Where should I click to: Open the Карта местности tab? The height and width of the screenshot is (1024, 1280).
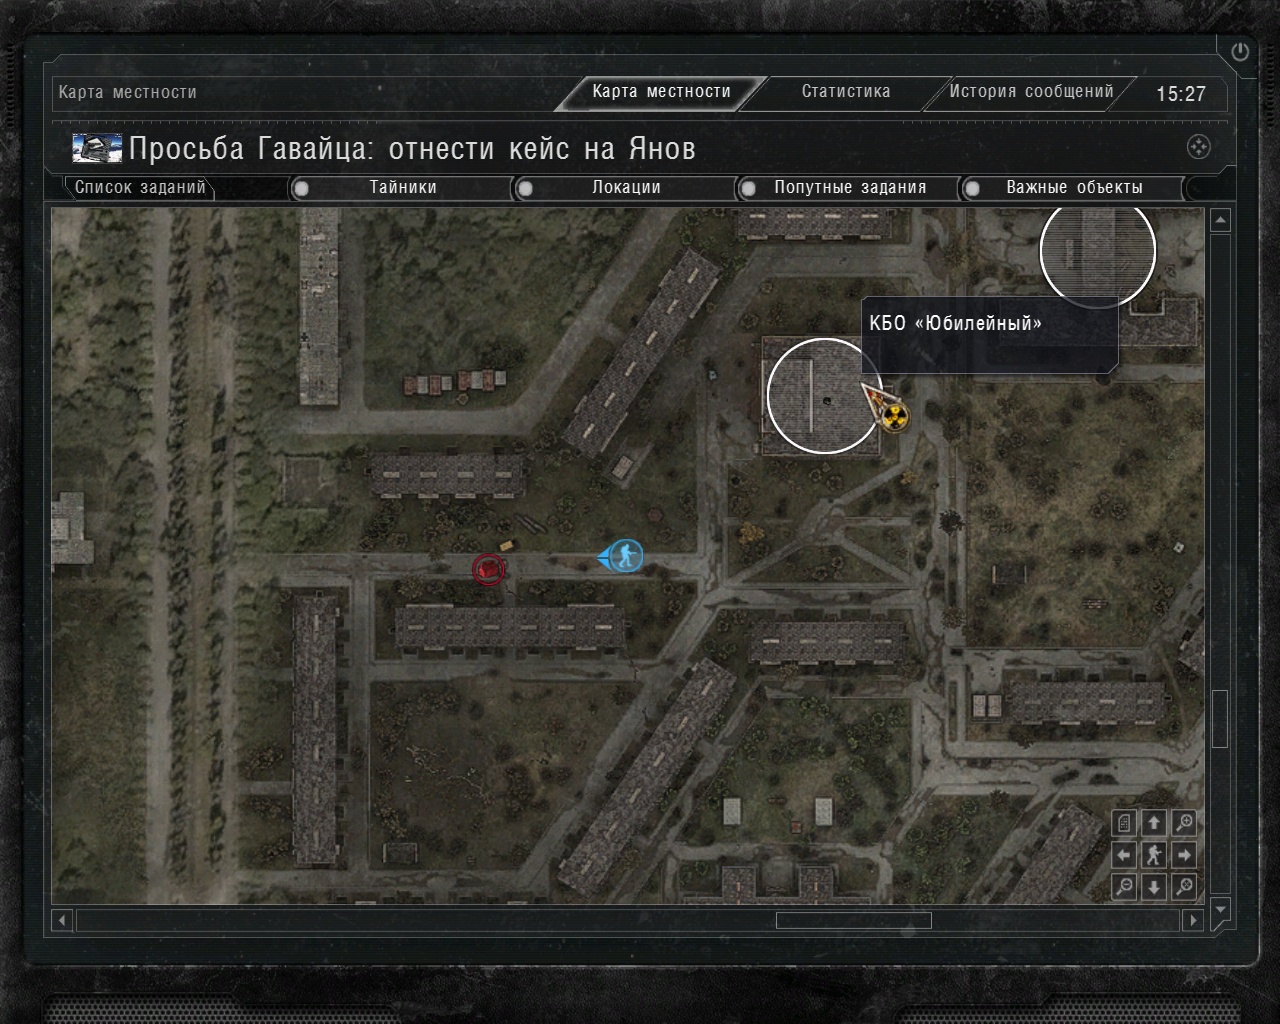pyautogui.click(x=661, y=92)
